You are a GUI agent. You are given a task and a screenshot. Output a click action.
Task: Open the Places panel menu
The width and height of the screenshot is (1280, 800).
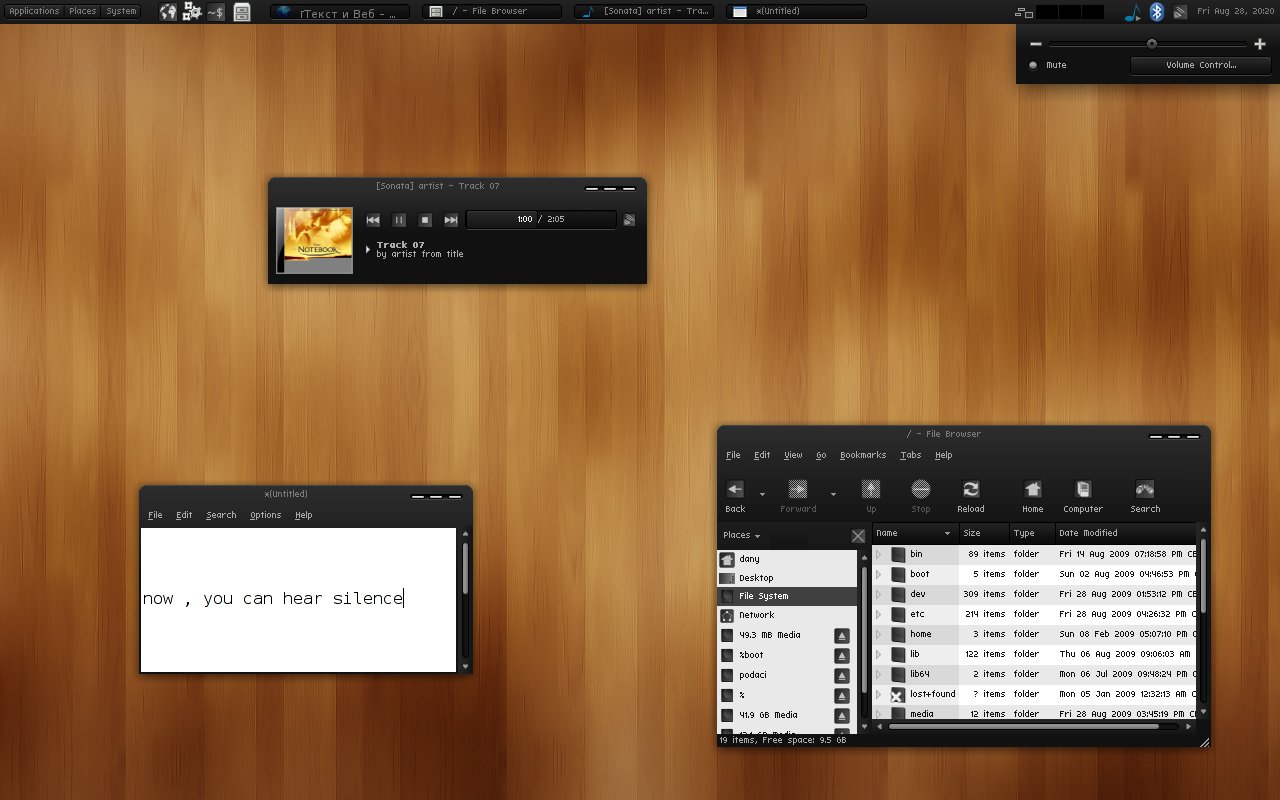click(x=82, y=11)
